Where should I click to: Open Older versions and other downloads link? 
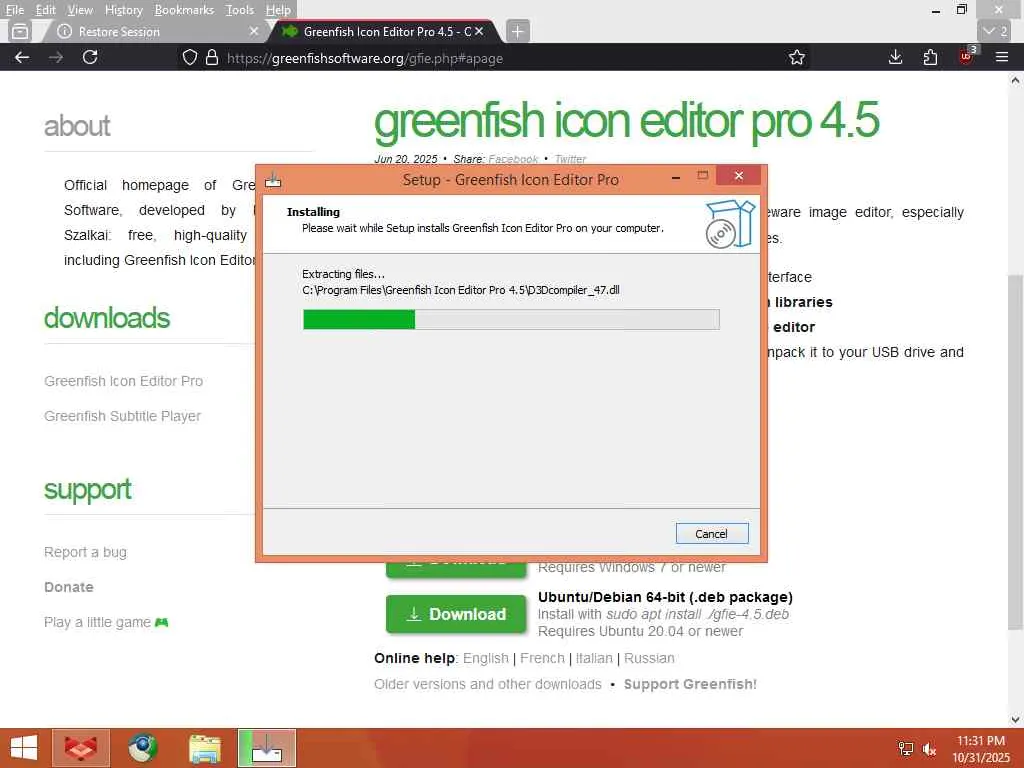point(488,684)
